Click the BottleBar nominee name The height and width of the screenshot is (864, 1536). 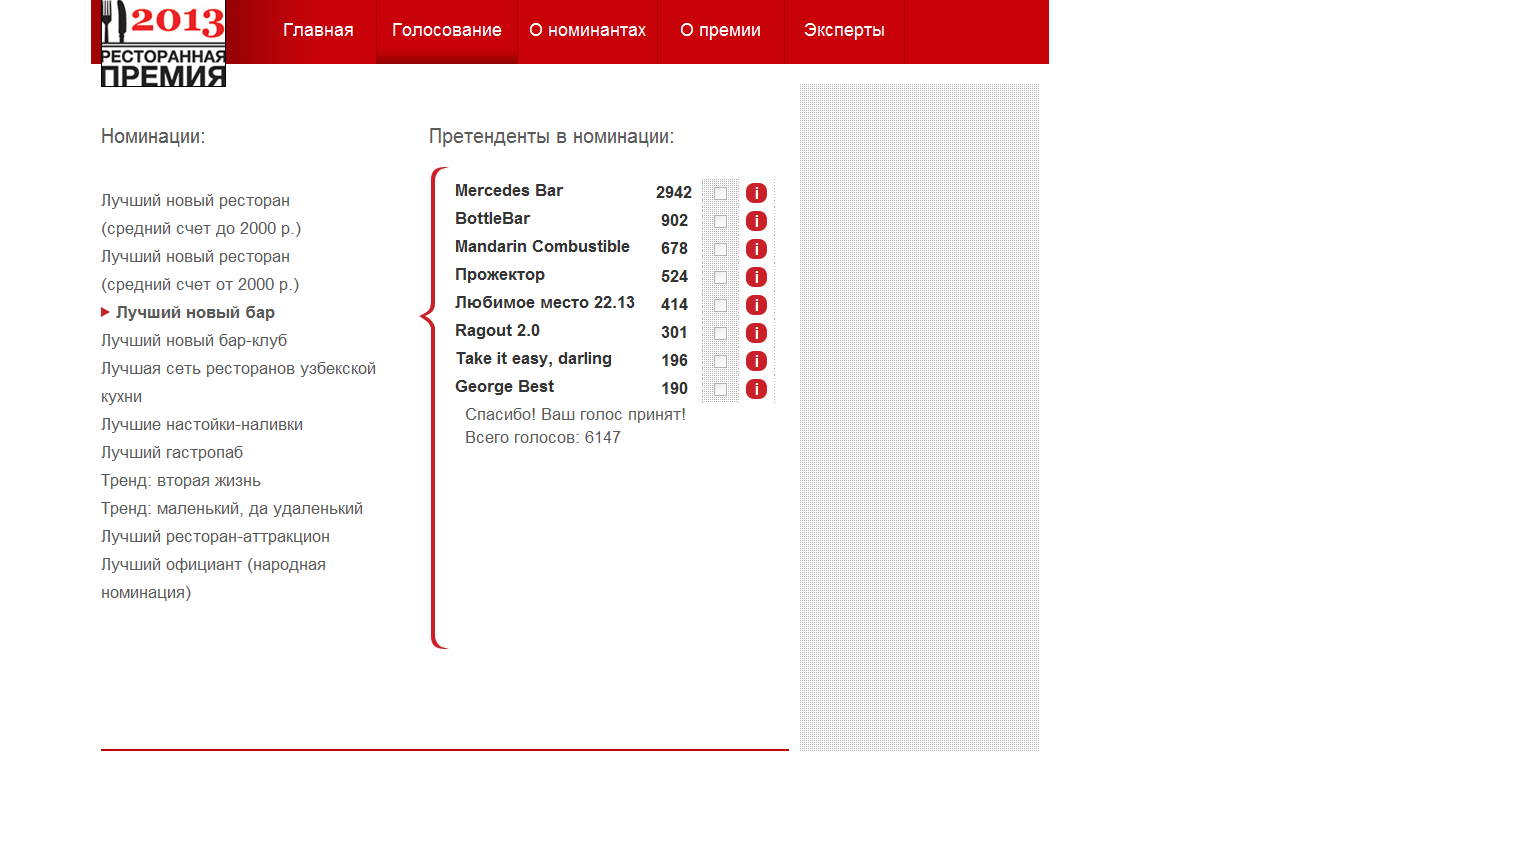pyautogui.click(x=493, y=218)
